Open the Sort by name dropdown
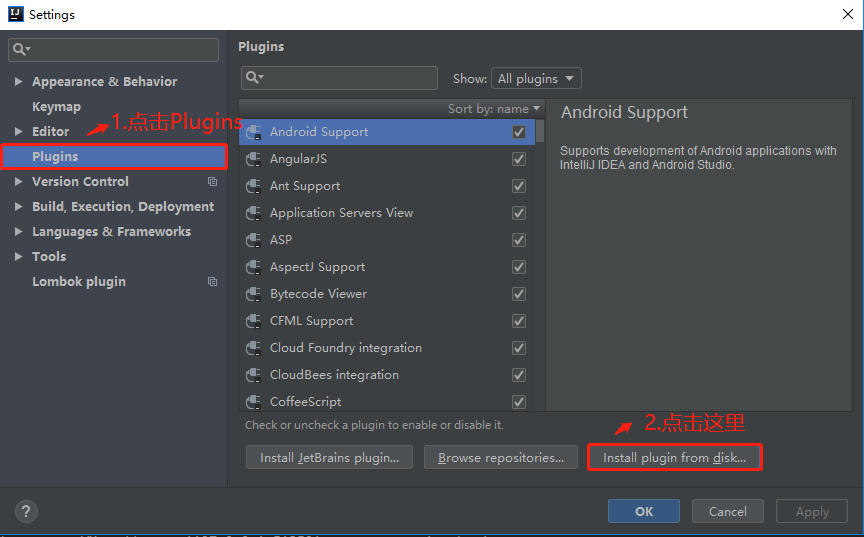 494,109
